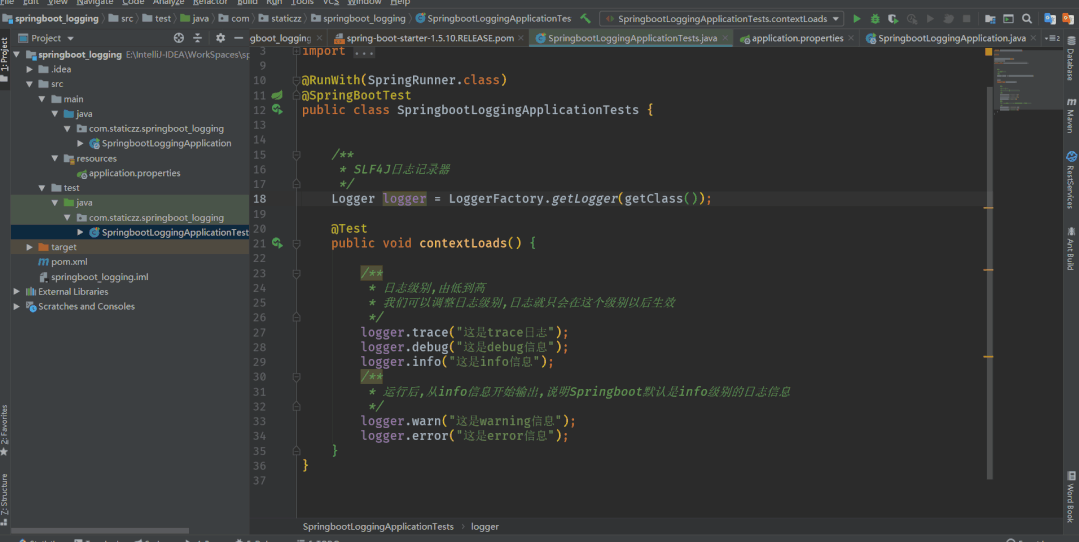Collapse the resources folder
Image resolution: width=1079 pixels, height=542 pixels.
tap(54, 158)
